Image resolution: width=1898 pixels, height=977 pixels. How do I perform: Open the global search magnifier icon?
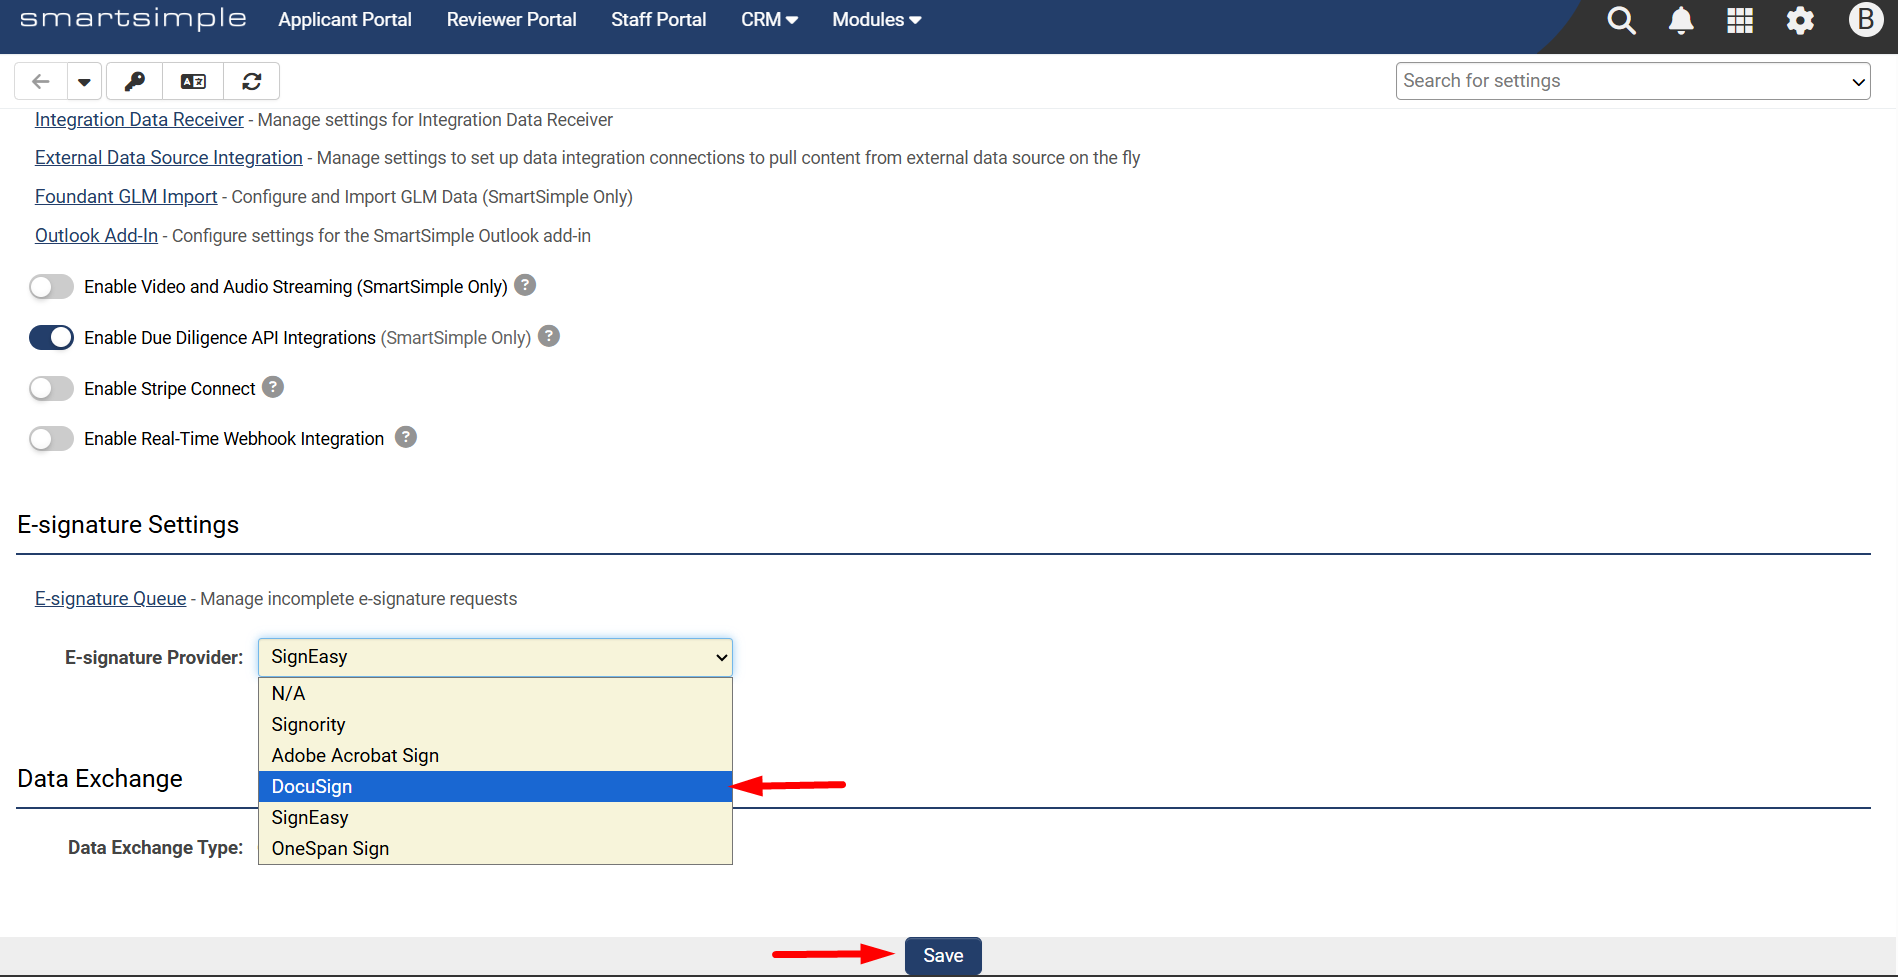coord(1621,20)
